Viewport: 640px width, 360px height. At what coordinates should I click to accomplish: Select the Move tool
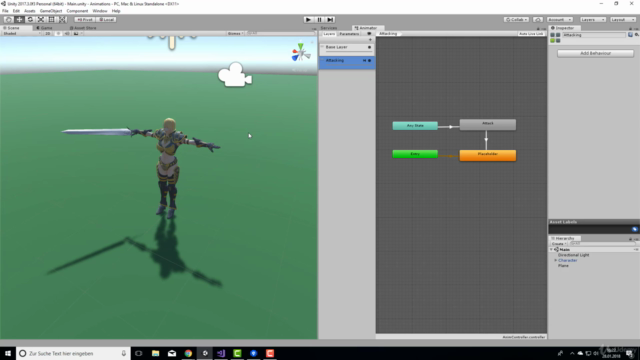pyautogui.click(x=19, y=20)
